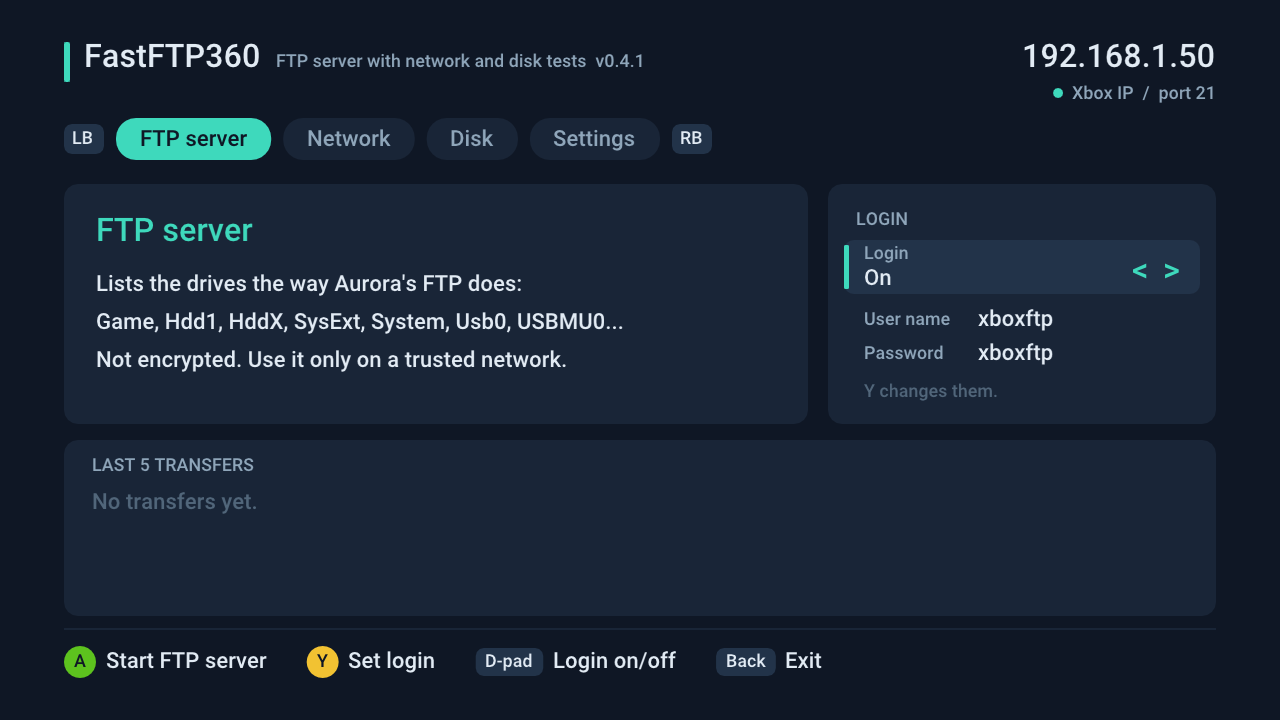Click the green A button icon
Viewport: 1280px width, 720px height.
pyautogui.click(x=80, y=661)
